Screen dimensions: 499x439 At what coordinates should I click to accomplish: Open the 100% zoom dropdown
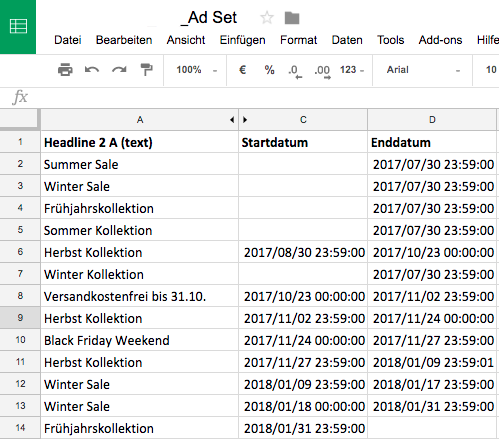[196, 70]
